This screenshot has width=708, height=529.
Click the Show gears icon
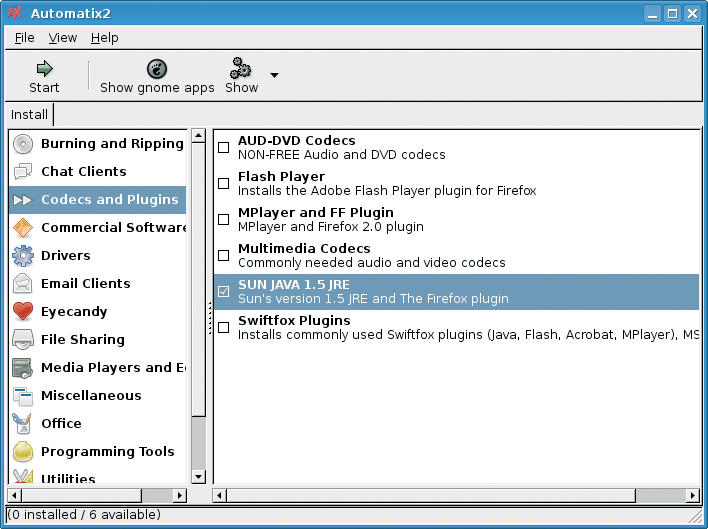click(240, 68)
